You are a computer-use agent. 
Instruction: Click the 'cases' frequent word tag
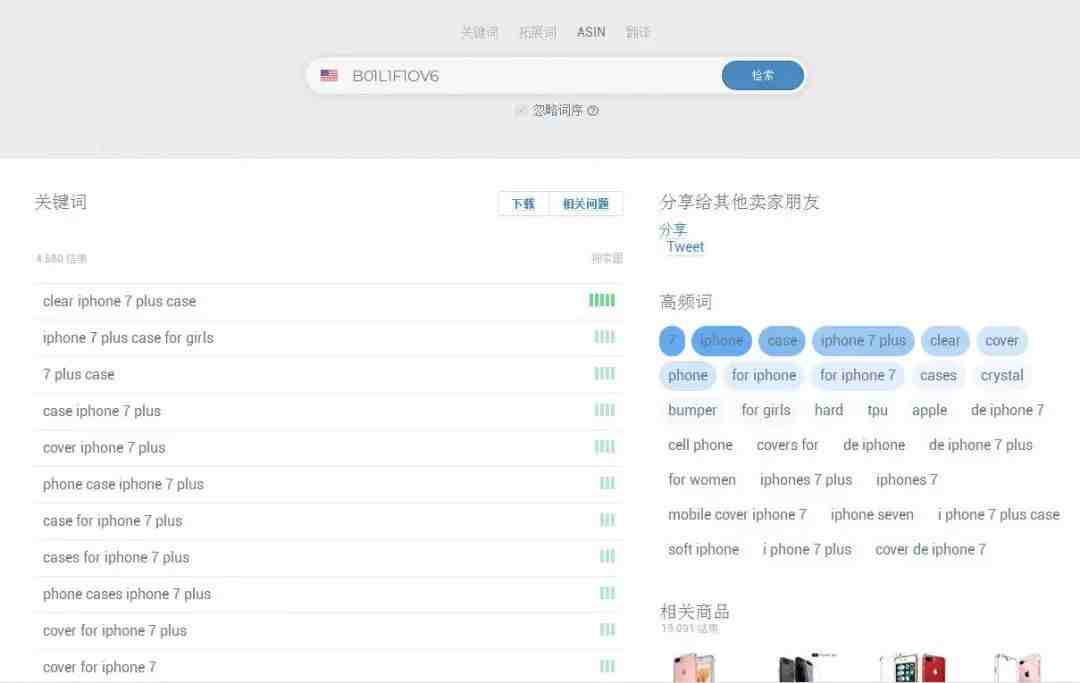pyautogui.click(x=938, y=376)
